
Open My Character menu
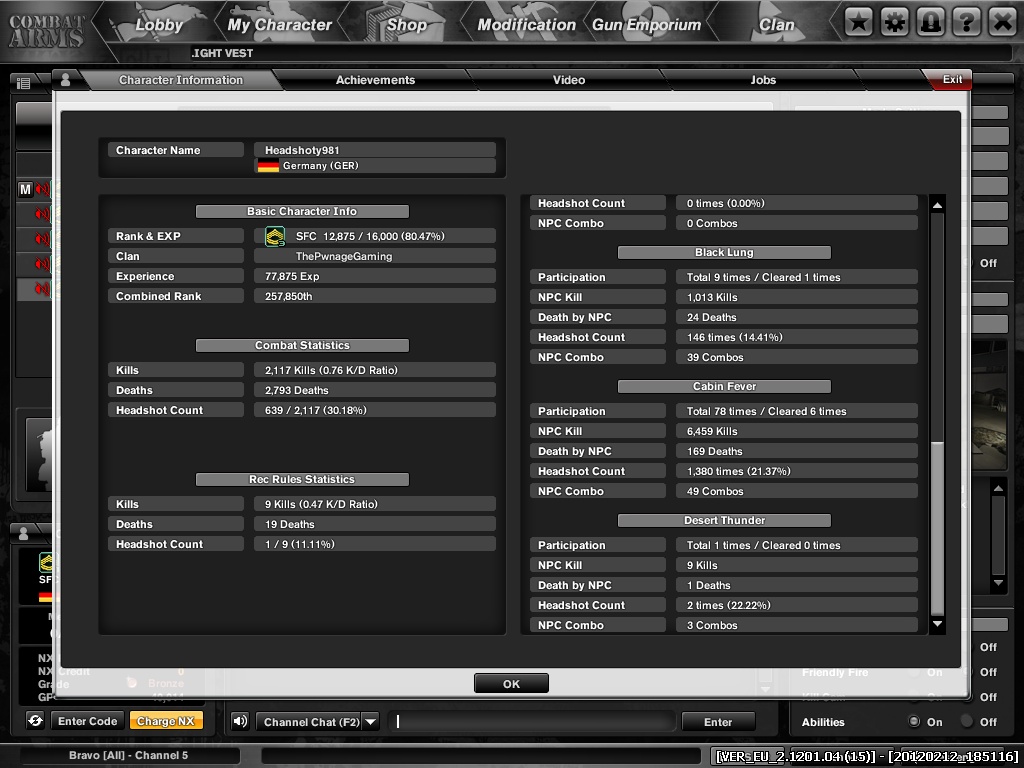click(x=280, y=25)
